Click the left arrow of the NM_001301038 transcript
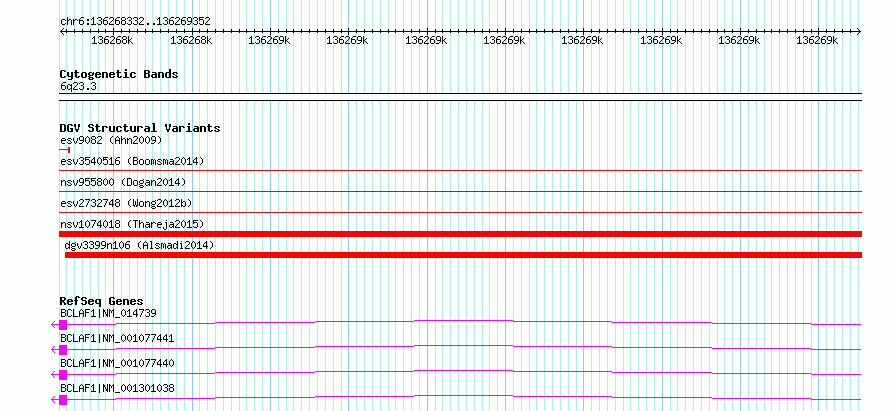The width and height of the screenshot is (890, 411). coord(54,400)
